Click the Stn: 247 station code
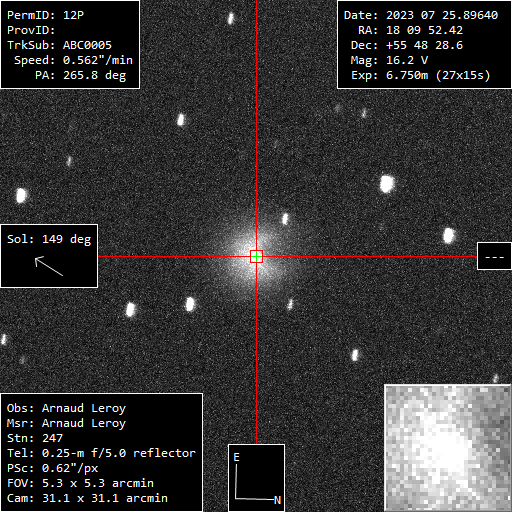 [35, 438]
